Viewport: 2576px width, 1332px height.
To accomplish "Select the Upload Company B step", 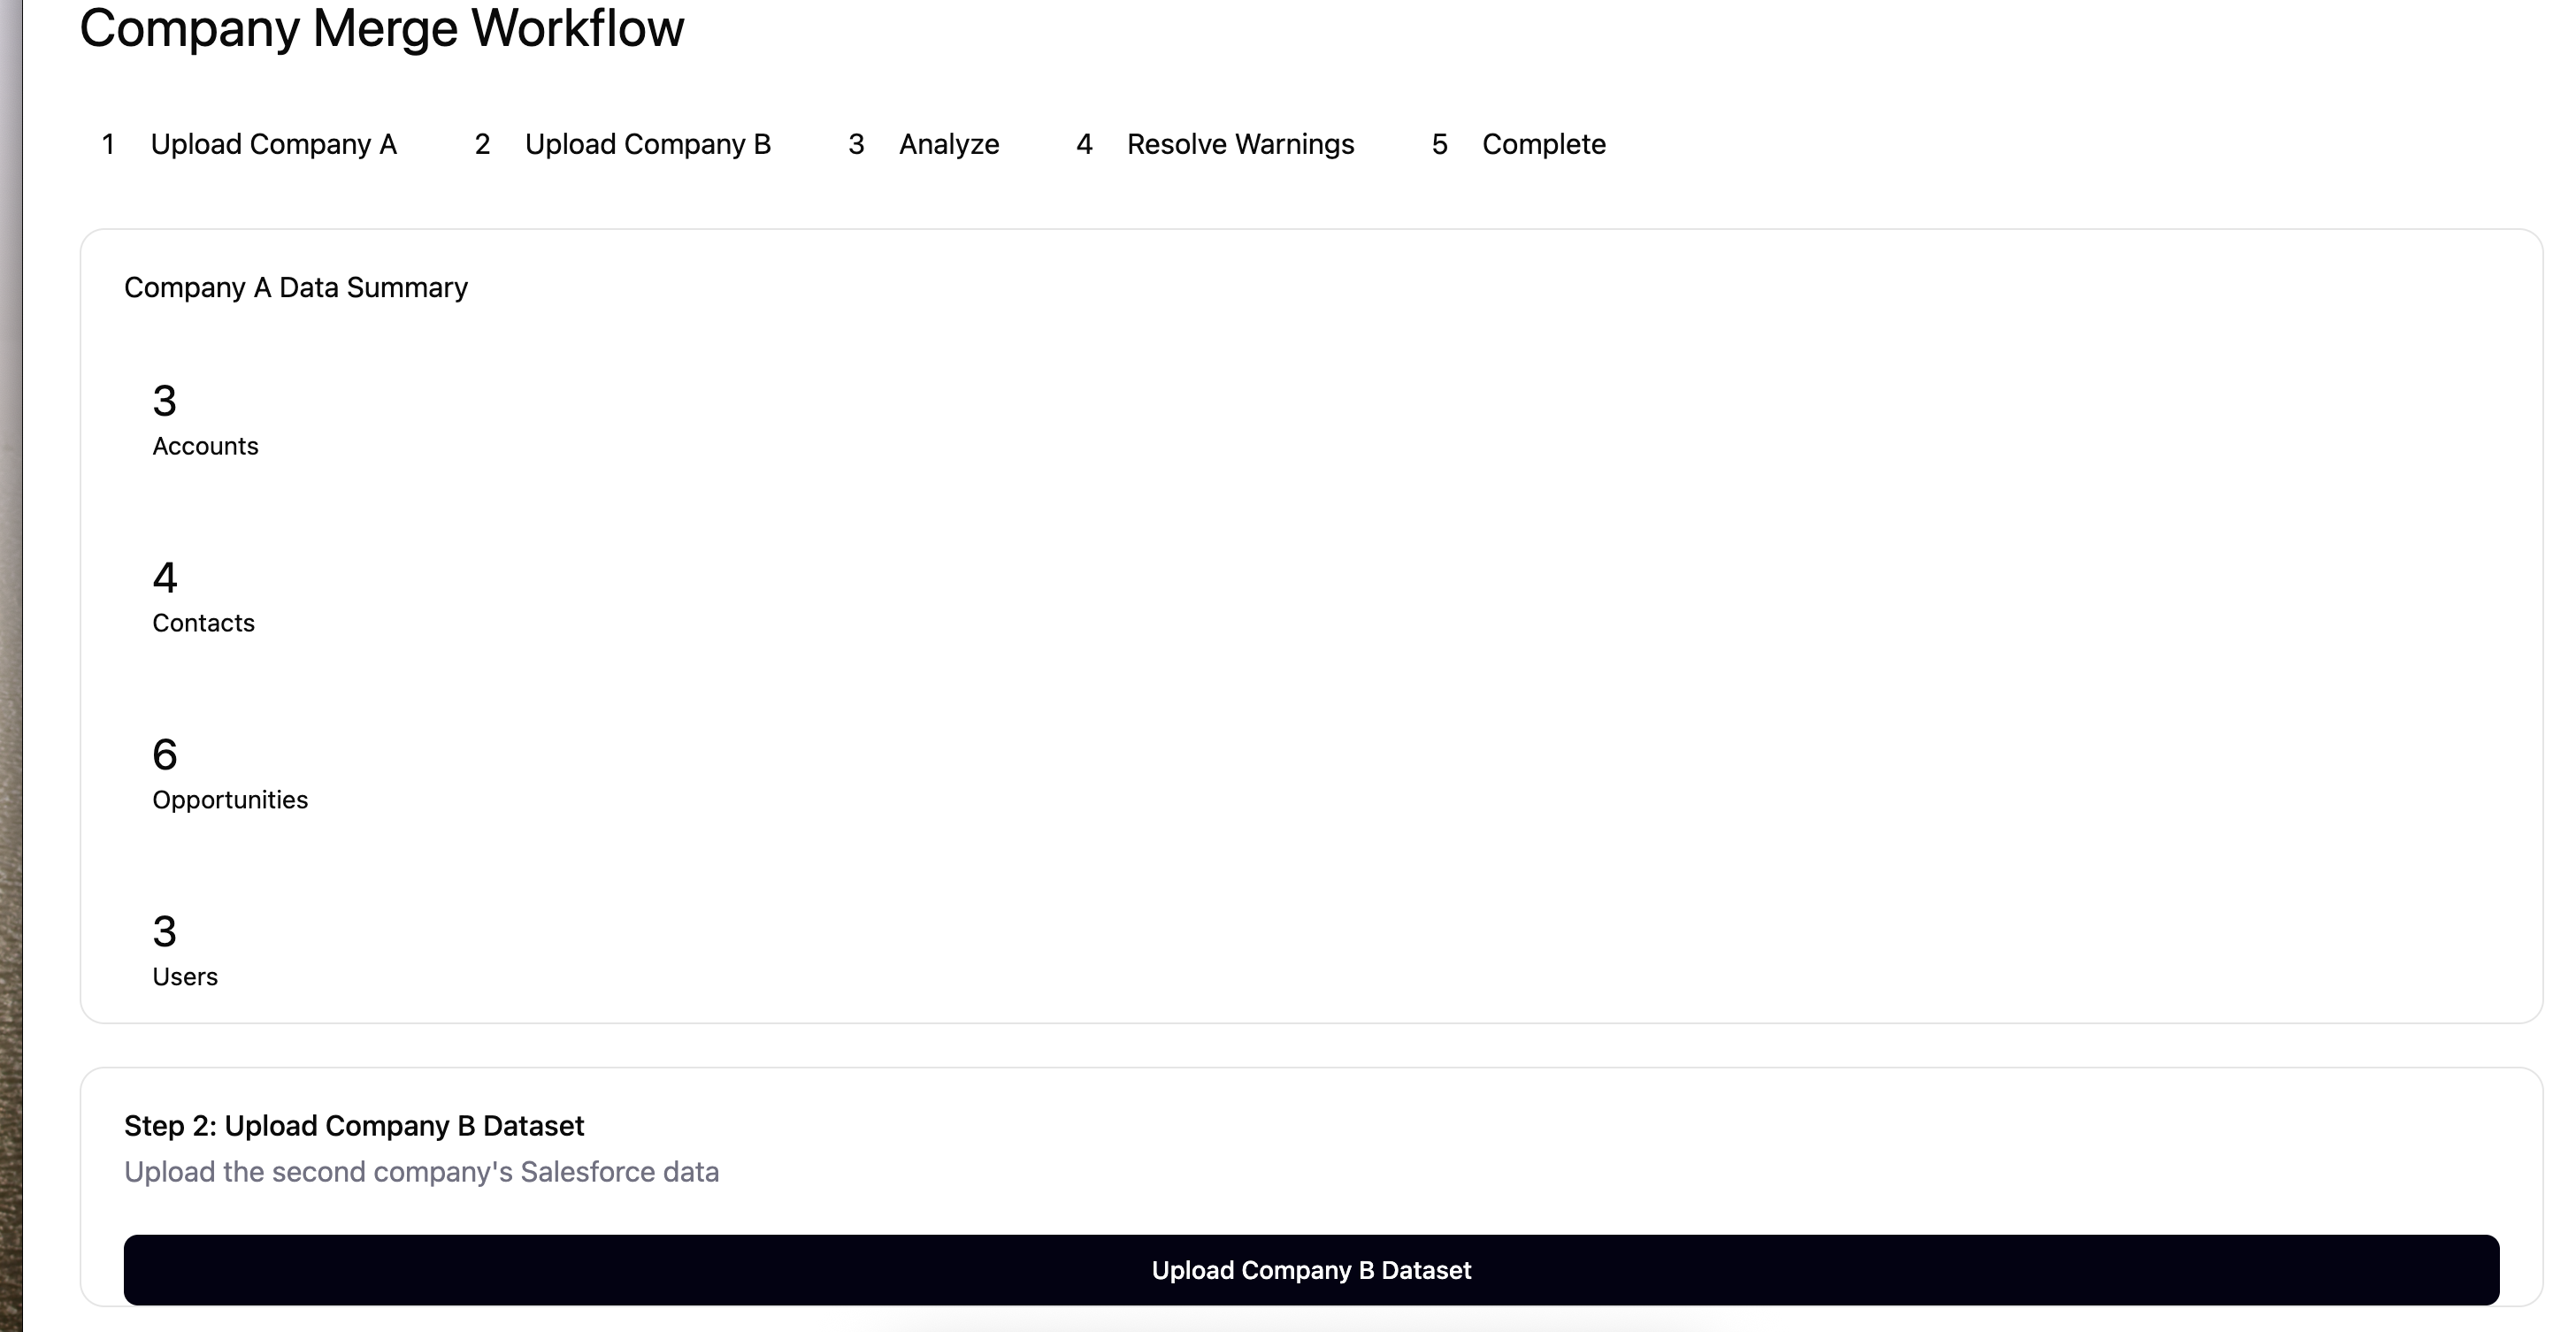I will 647,145.
